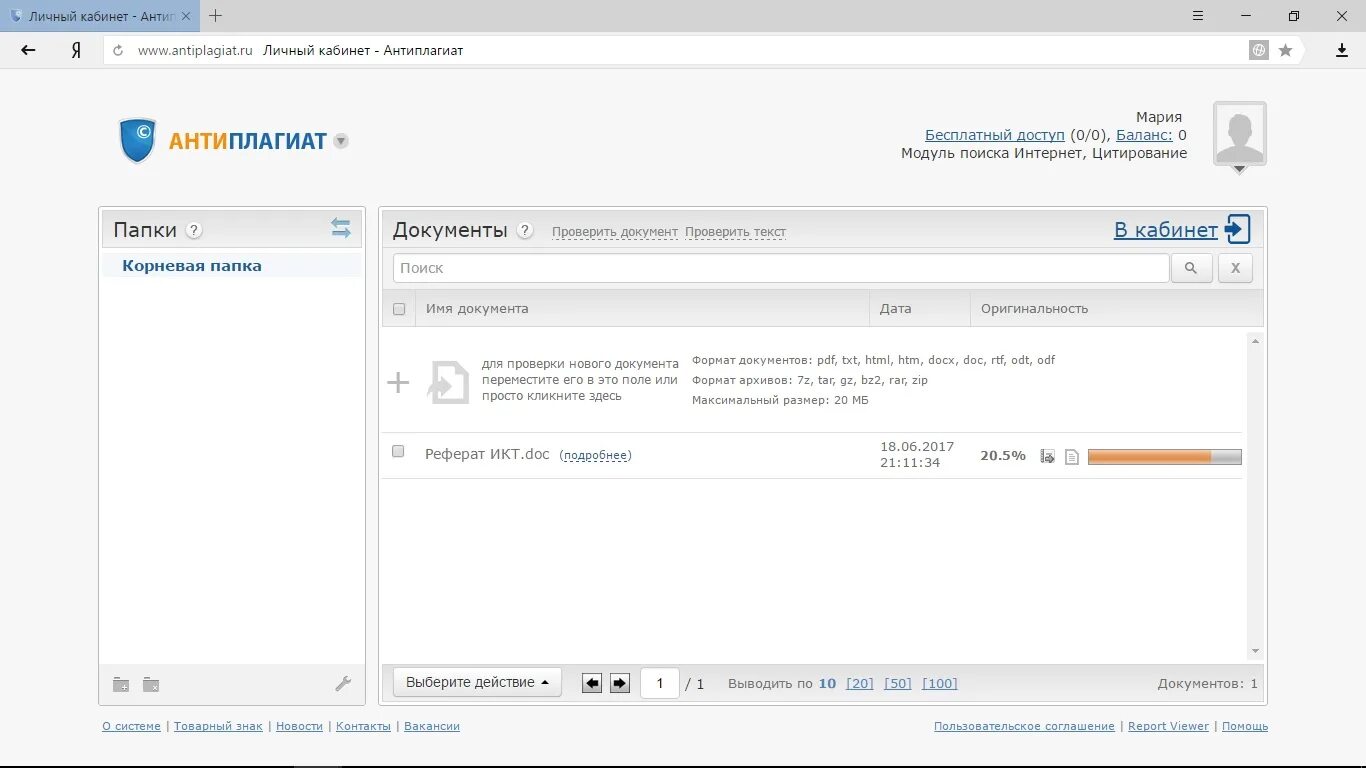Click the document list scrollbar up arrow
Screen dimensions: 1366x768
coord(1256,341)
